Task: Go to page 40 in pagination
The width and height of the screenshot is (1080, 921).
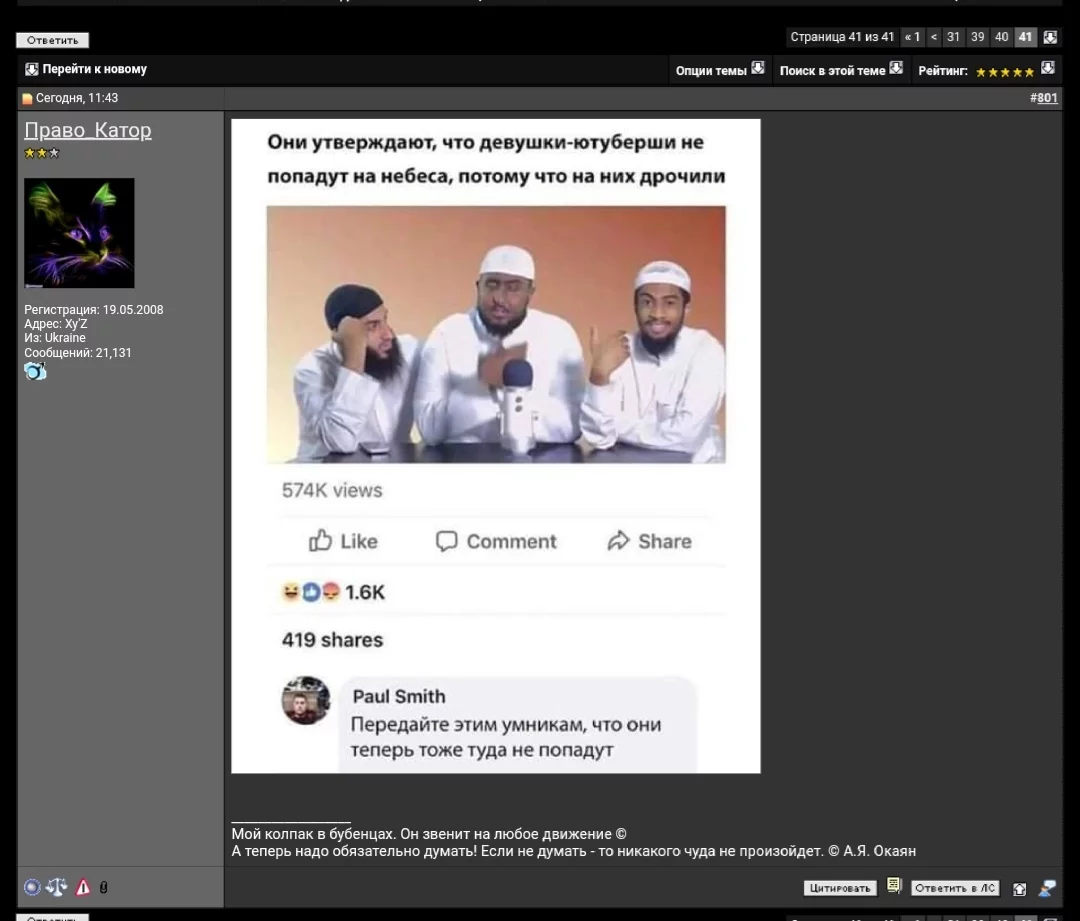Action: click(1001, 37)
